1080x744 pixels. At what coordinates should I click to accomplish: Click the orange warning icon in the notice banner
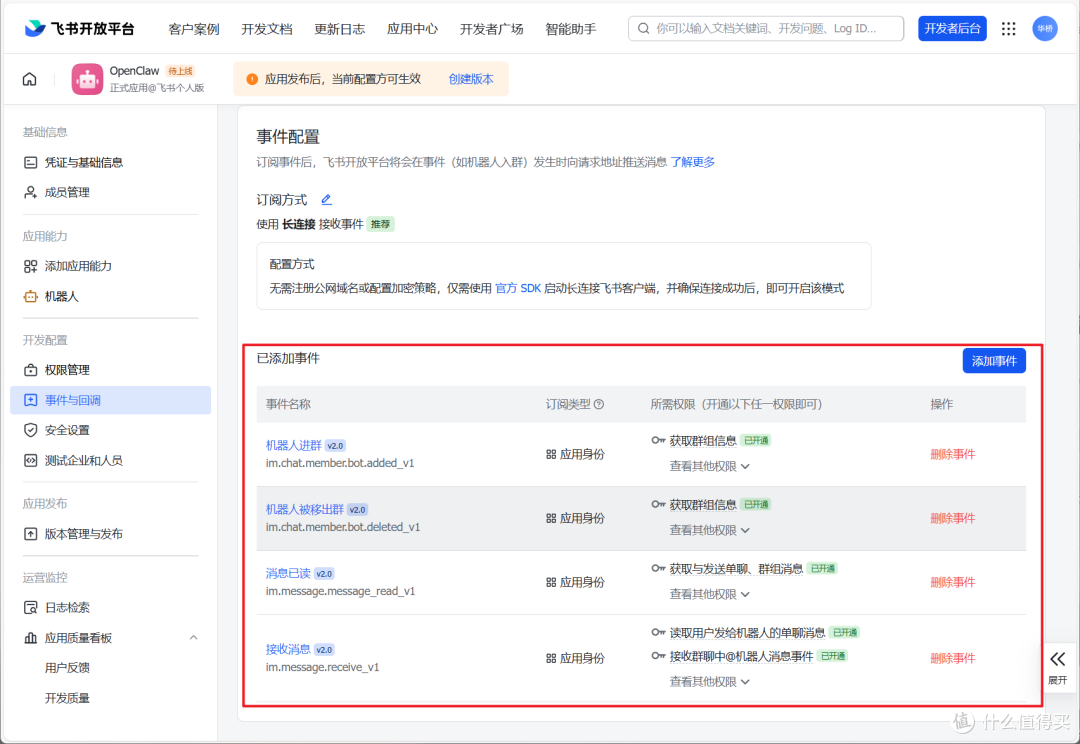tap(252, 79)
